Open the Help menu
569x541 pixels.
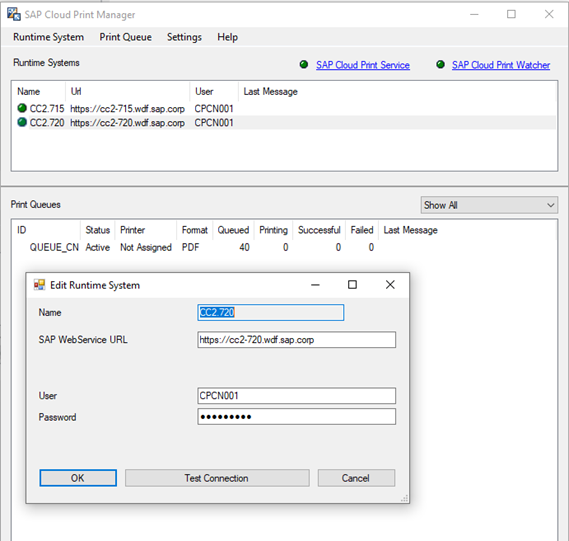pos(228,37)
